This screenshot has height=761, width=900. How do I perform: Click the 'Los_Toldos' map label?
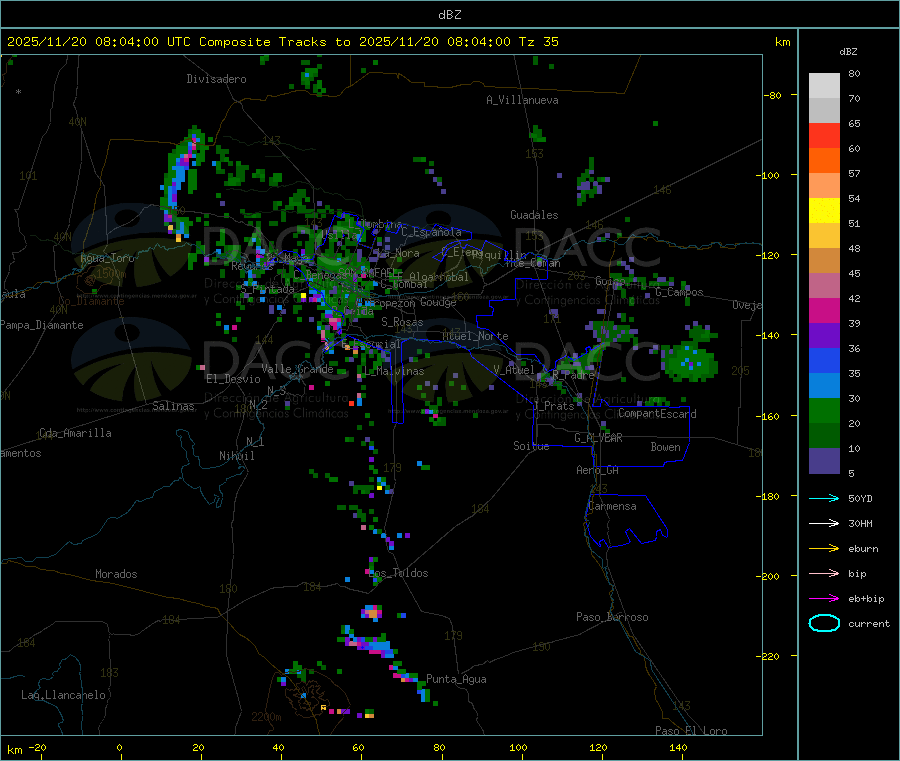[398, 573]
